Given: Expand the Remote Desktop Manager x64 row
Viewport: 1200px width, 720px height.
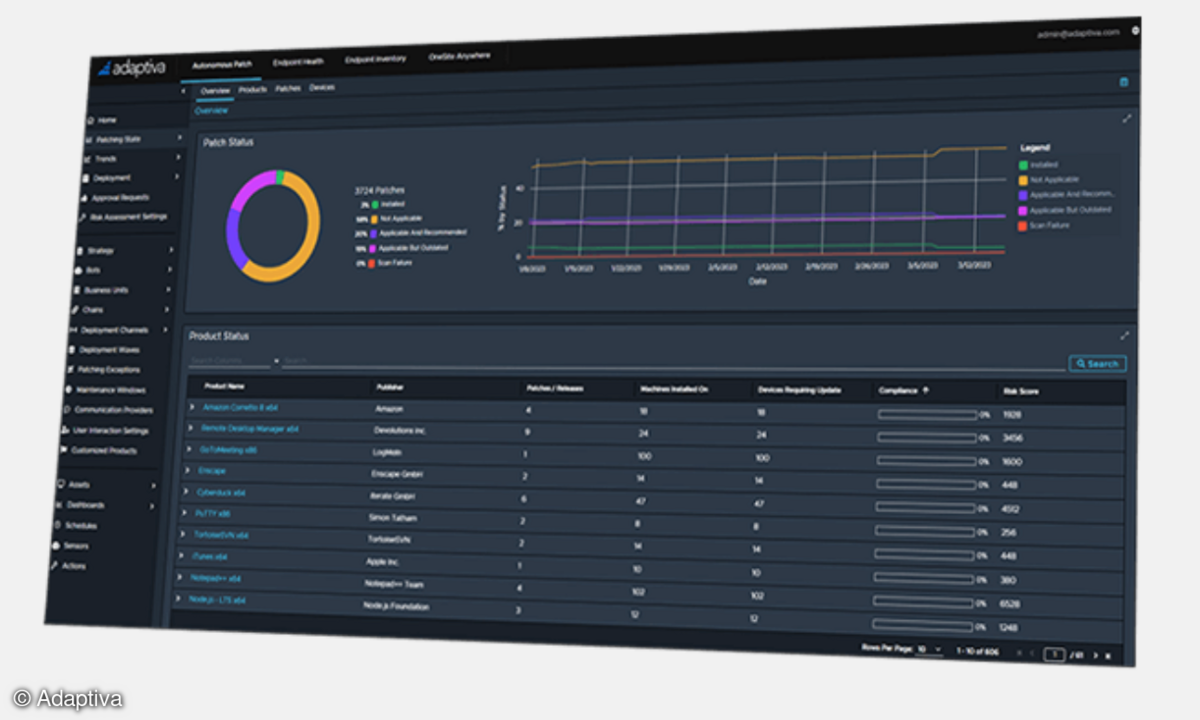Looking at the screenshot, I should pyautogui.click(x=190, y=428).
